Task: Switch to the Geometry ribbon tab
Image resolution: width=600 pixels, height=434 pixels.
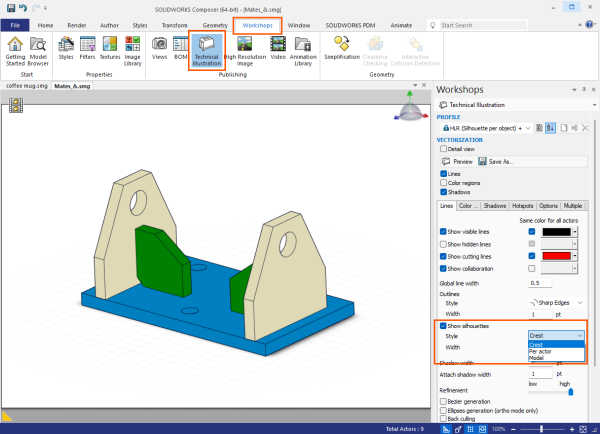Action: [x=215, y=25]
